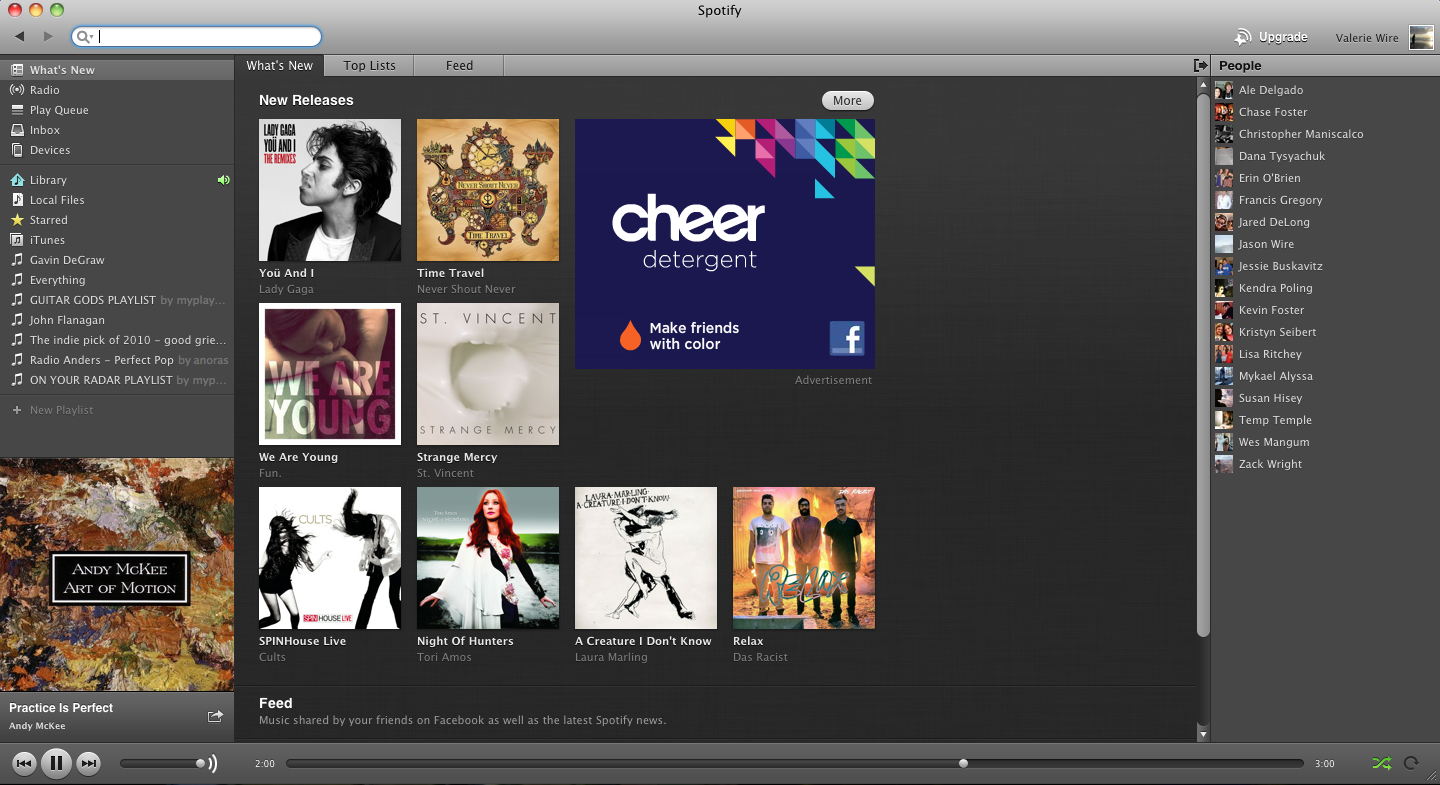The width and height of the screenshot is (1440, 785).
Task: Pause the current song
Action: pos(56,764)
